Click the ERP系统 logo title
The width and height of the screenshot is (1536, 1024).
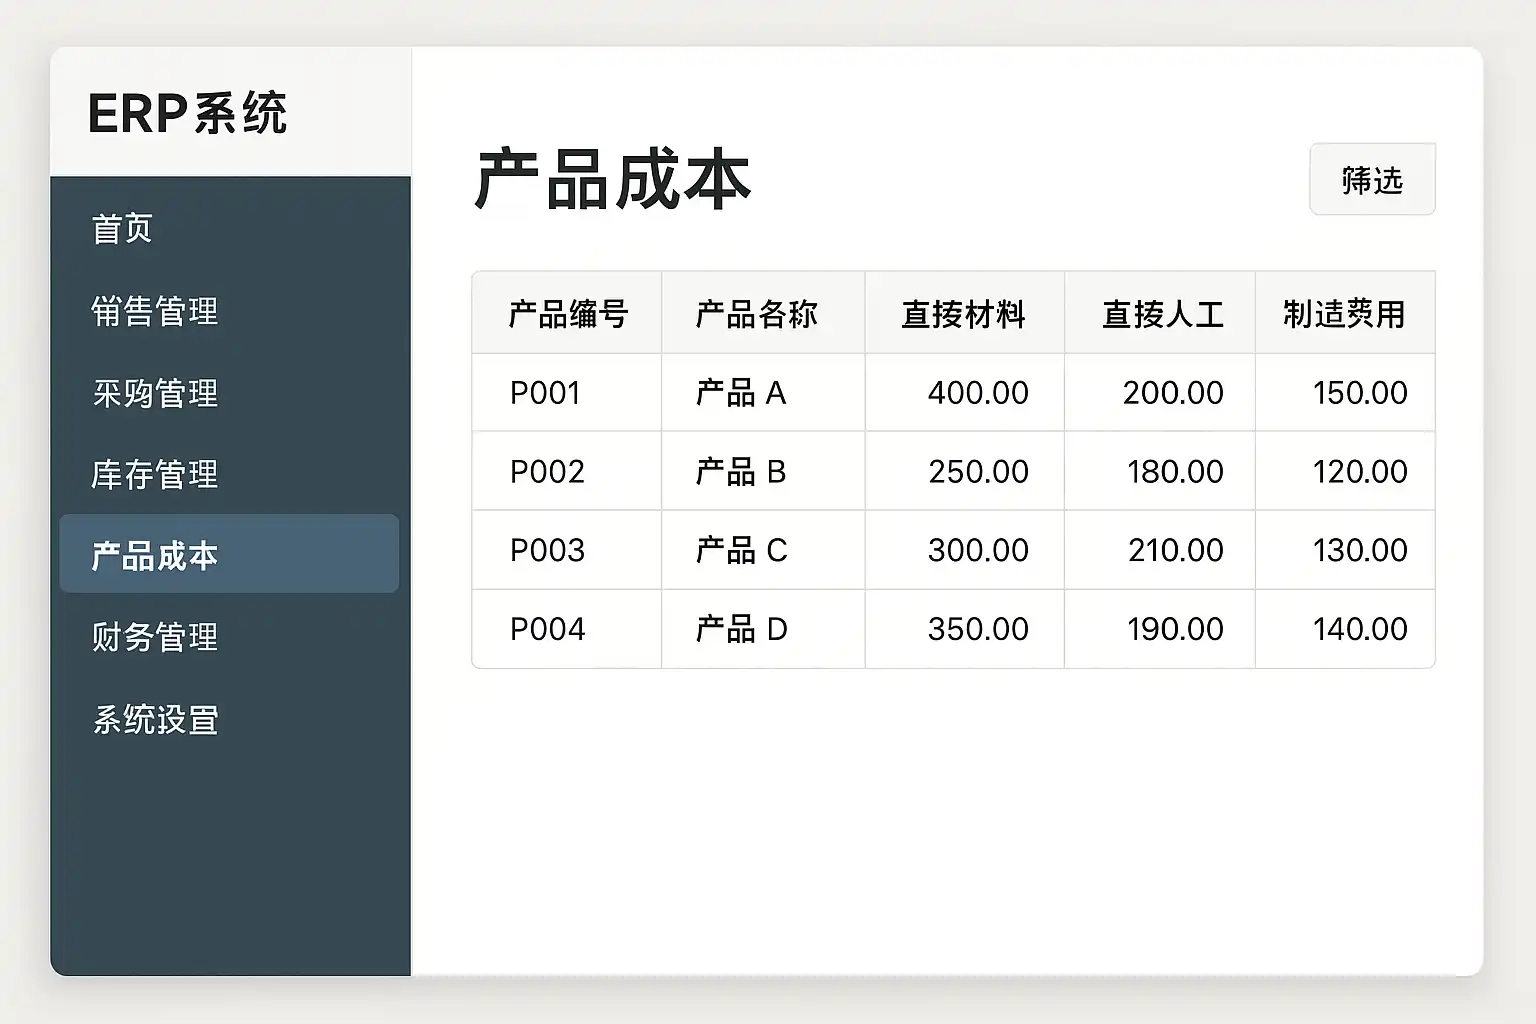187,113
